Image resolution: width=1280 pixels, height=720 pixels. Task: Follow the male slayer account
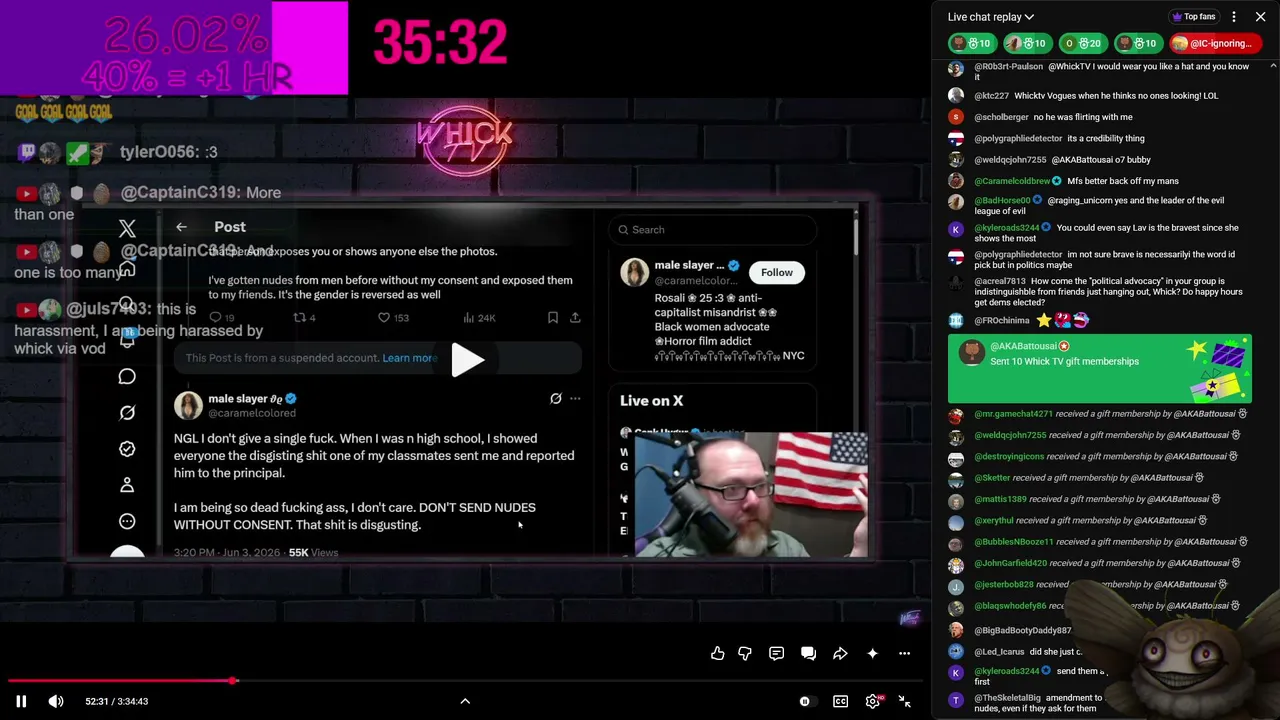pos(776,272)
